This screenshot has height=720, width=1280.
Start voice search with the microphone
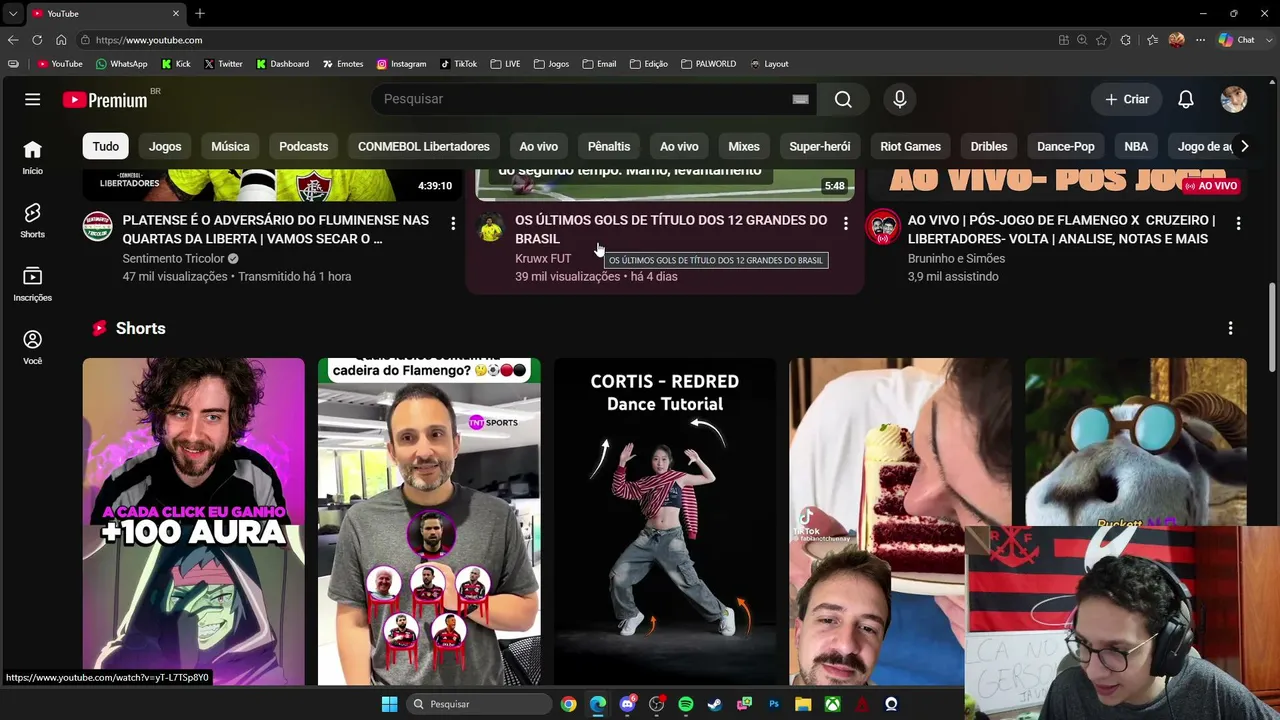coord(900,99)
